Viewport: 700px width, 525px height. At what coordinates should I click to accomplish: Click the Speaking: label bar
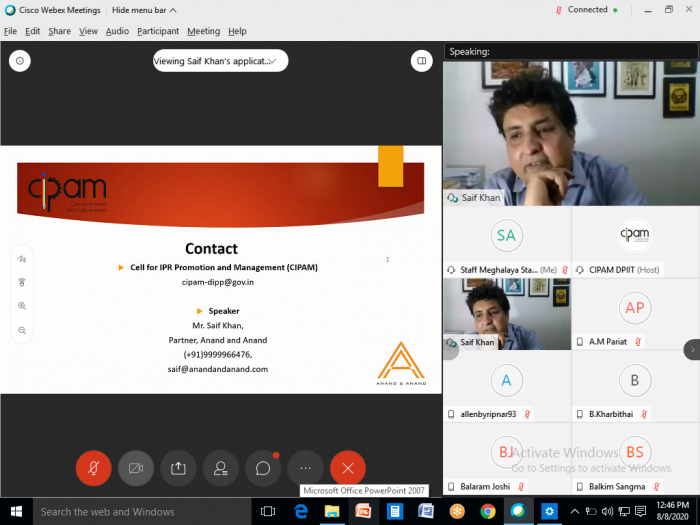[571, 52]
